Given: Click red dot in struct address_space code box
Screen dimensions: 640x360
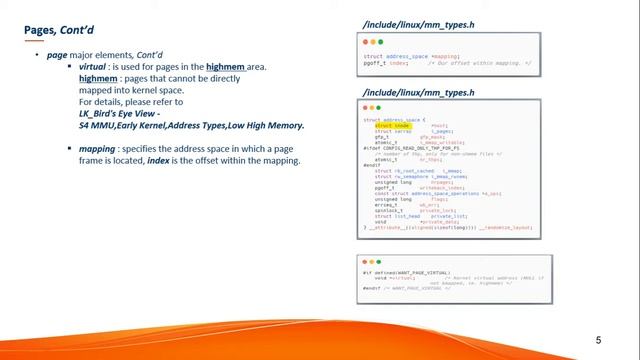Looking at the screenshot, I should tap(365, 108).
